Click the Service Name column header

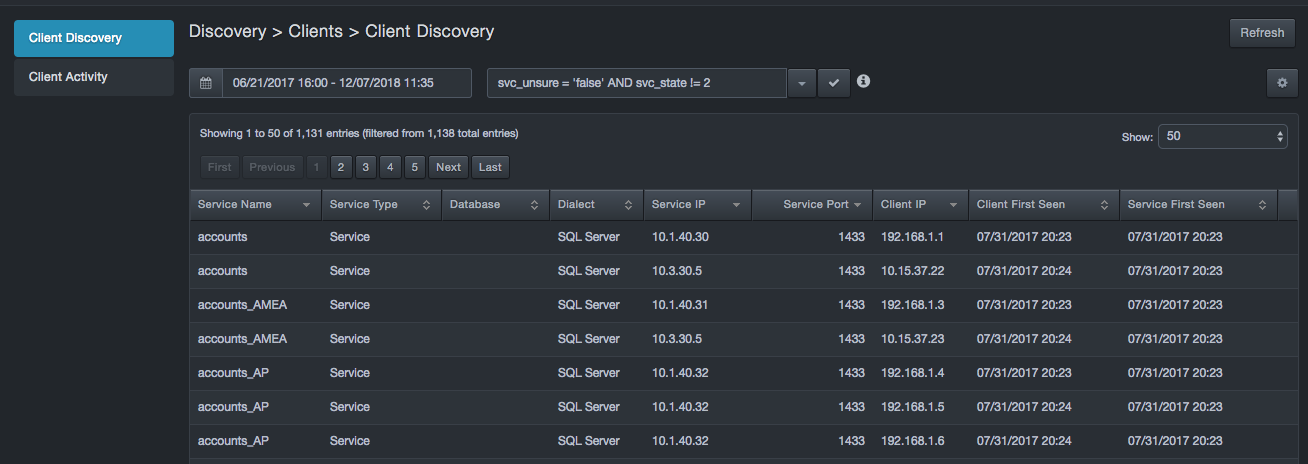tap(255, 204)
